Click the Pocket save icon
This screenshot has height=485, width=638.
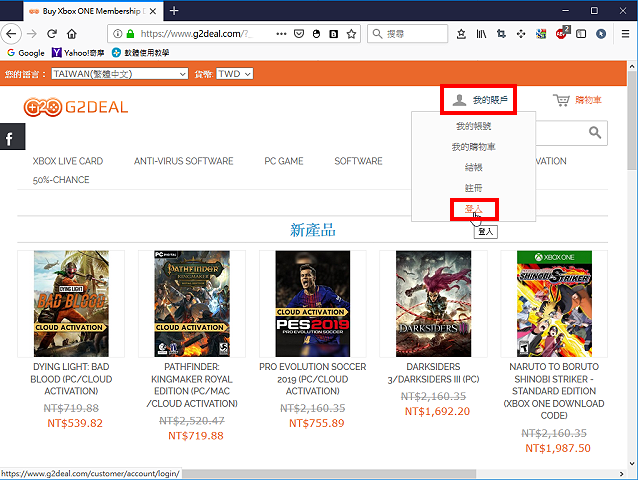point(299,34)
